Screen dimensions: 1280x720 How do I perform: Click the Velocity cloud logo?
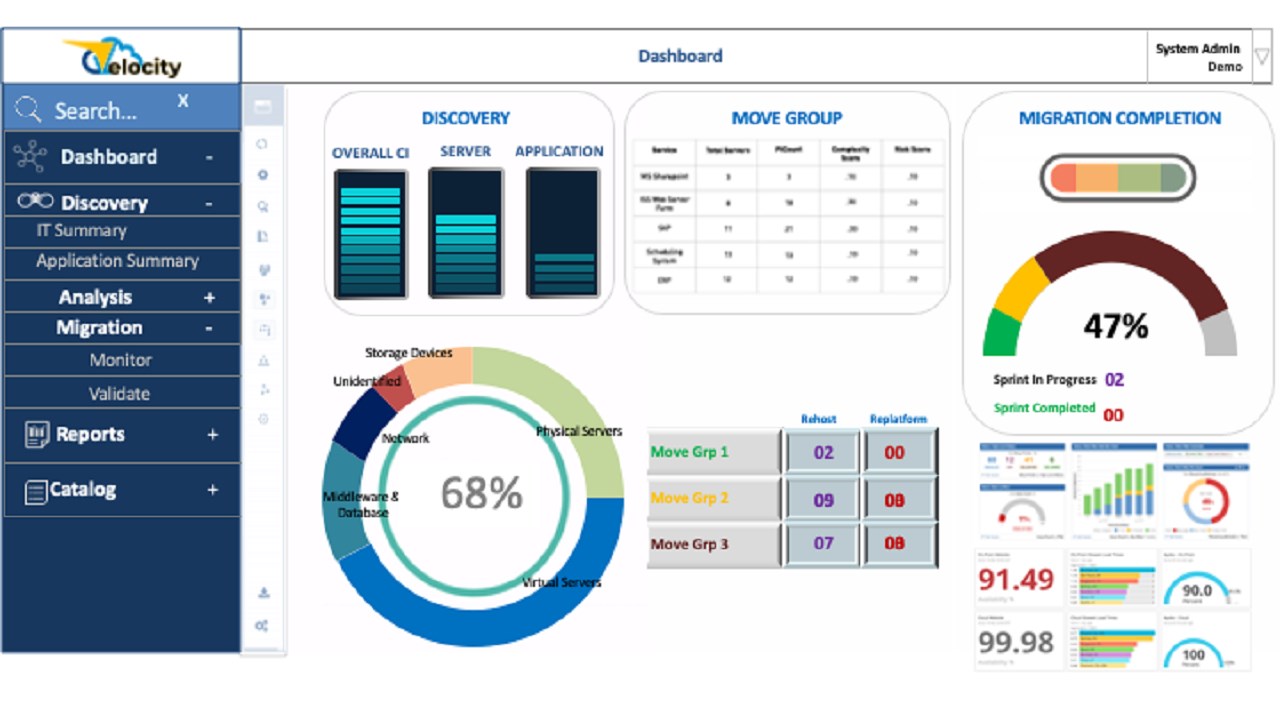tap(122, 57)
